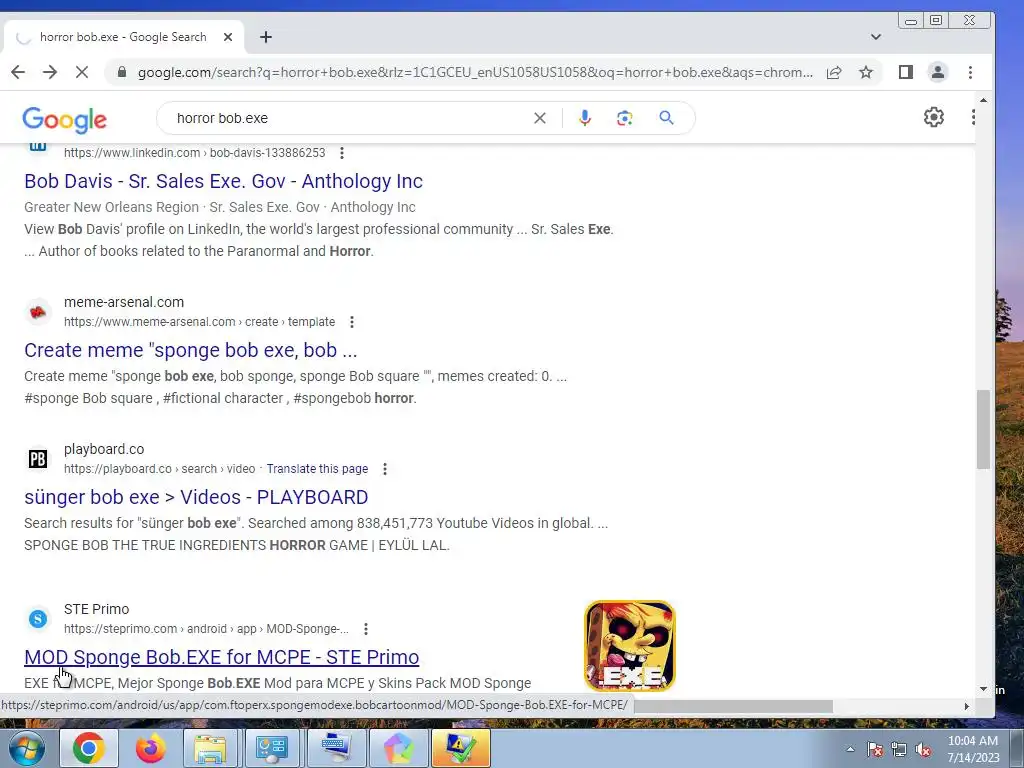Open Bob Davis - Sr. Sales Exe. Gov result

tap(223, 181)
